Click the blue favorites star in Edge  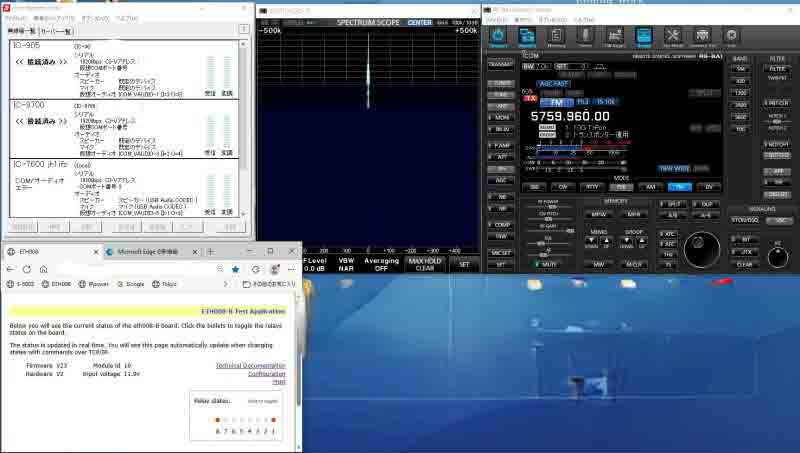(x=235, y=269)
